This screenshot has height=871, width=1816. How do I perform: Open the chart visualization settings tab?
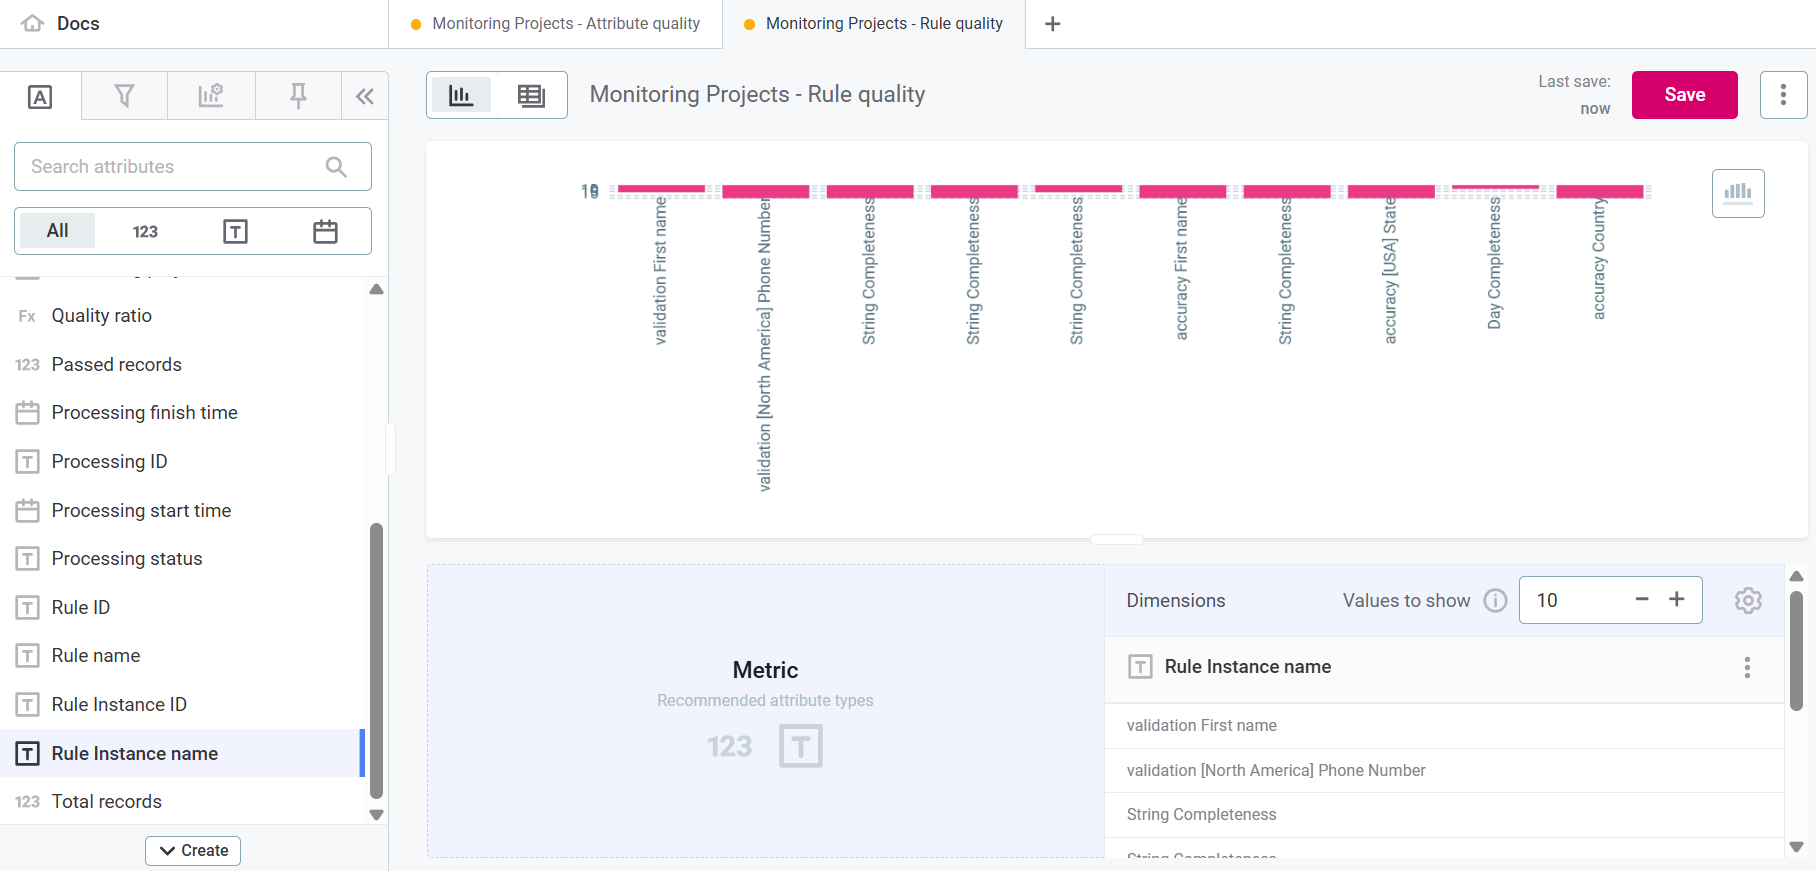(211, 96)
